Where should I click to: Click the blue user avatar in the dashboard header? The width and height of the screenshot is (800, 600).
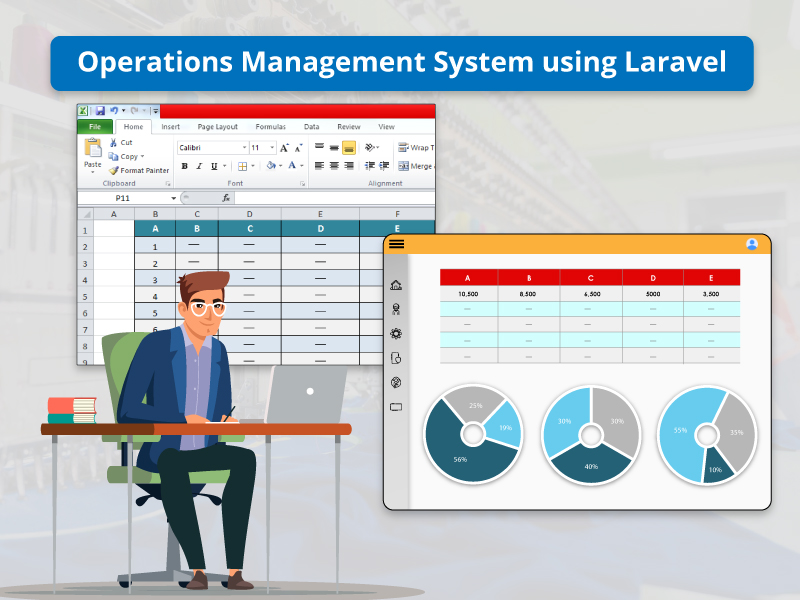(x=752, y=243)
